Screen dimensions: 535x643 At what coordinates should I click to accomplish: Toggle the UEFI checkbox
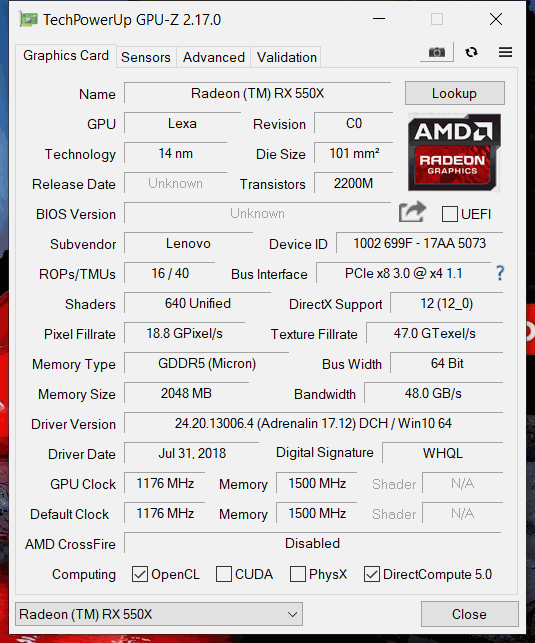click(449, 214)
